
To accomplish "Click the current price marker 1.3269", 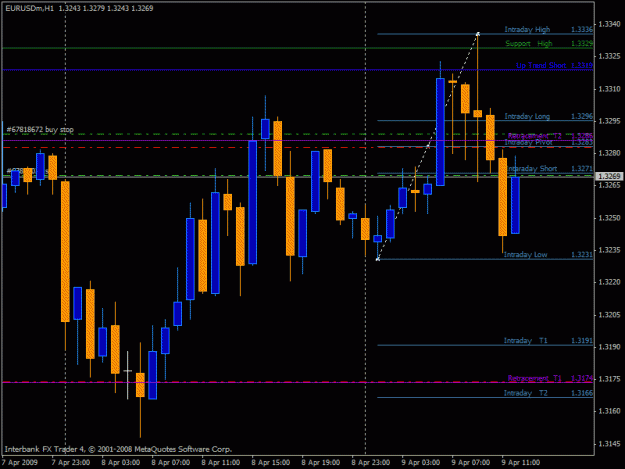I will pos(609,176).
